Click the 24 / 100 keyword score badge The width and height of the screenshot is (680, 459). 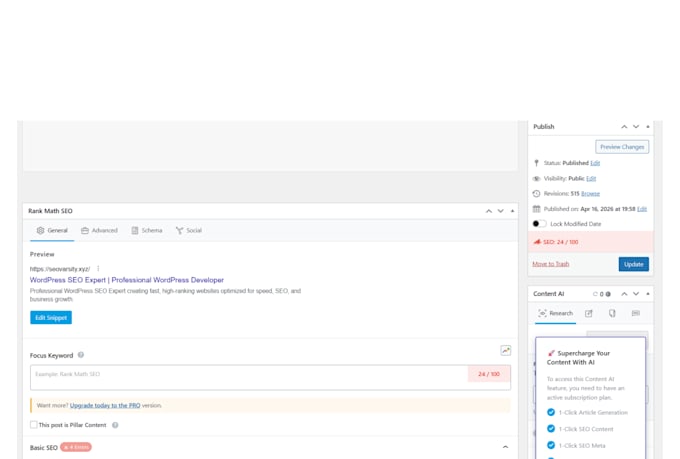coord(489,374)
